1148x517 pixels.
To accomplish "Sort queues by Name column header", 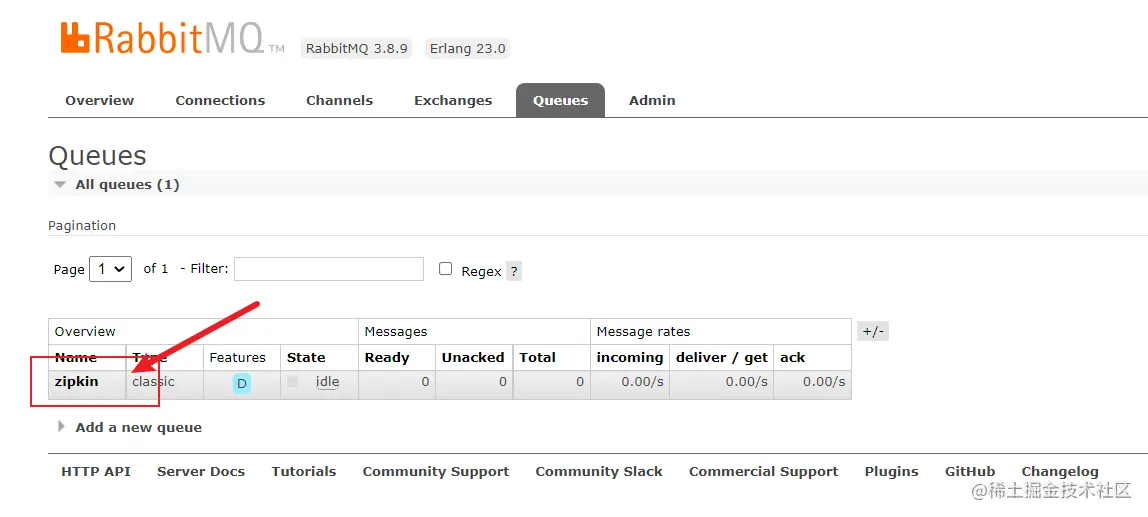I will (x=76, y=357).
